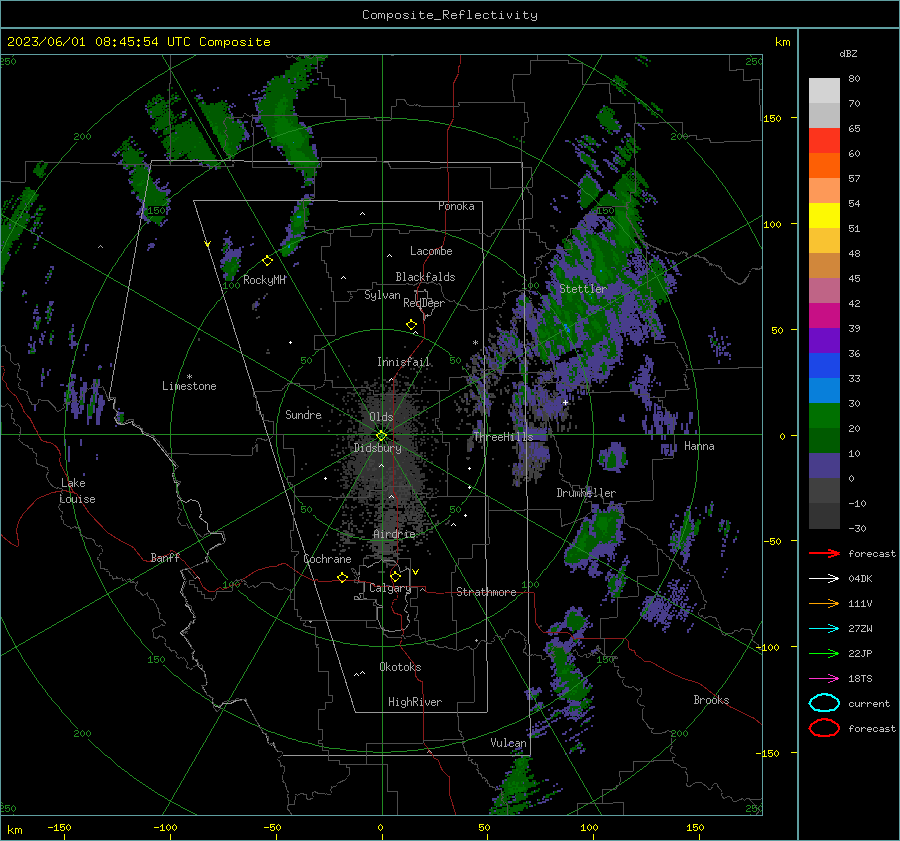Click the dBZ legend heading
Viewport: 900px width, 841px height.
point(848,54)
